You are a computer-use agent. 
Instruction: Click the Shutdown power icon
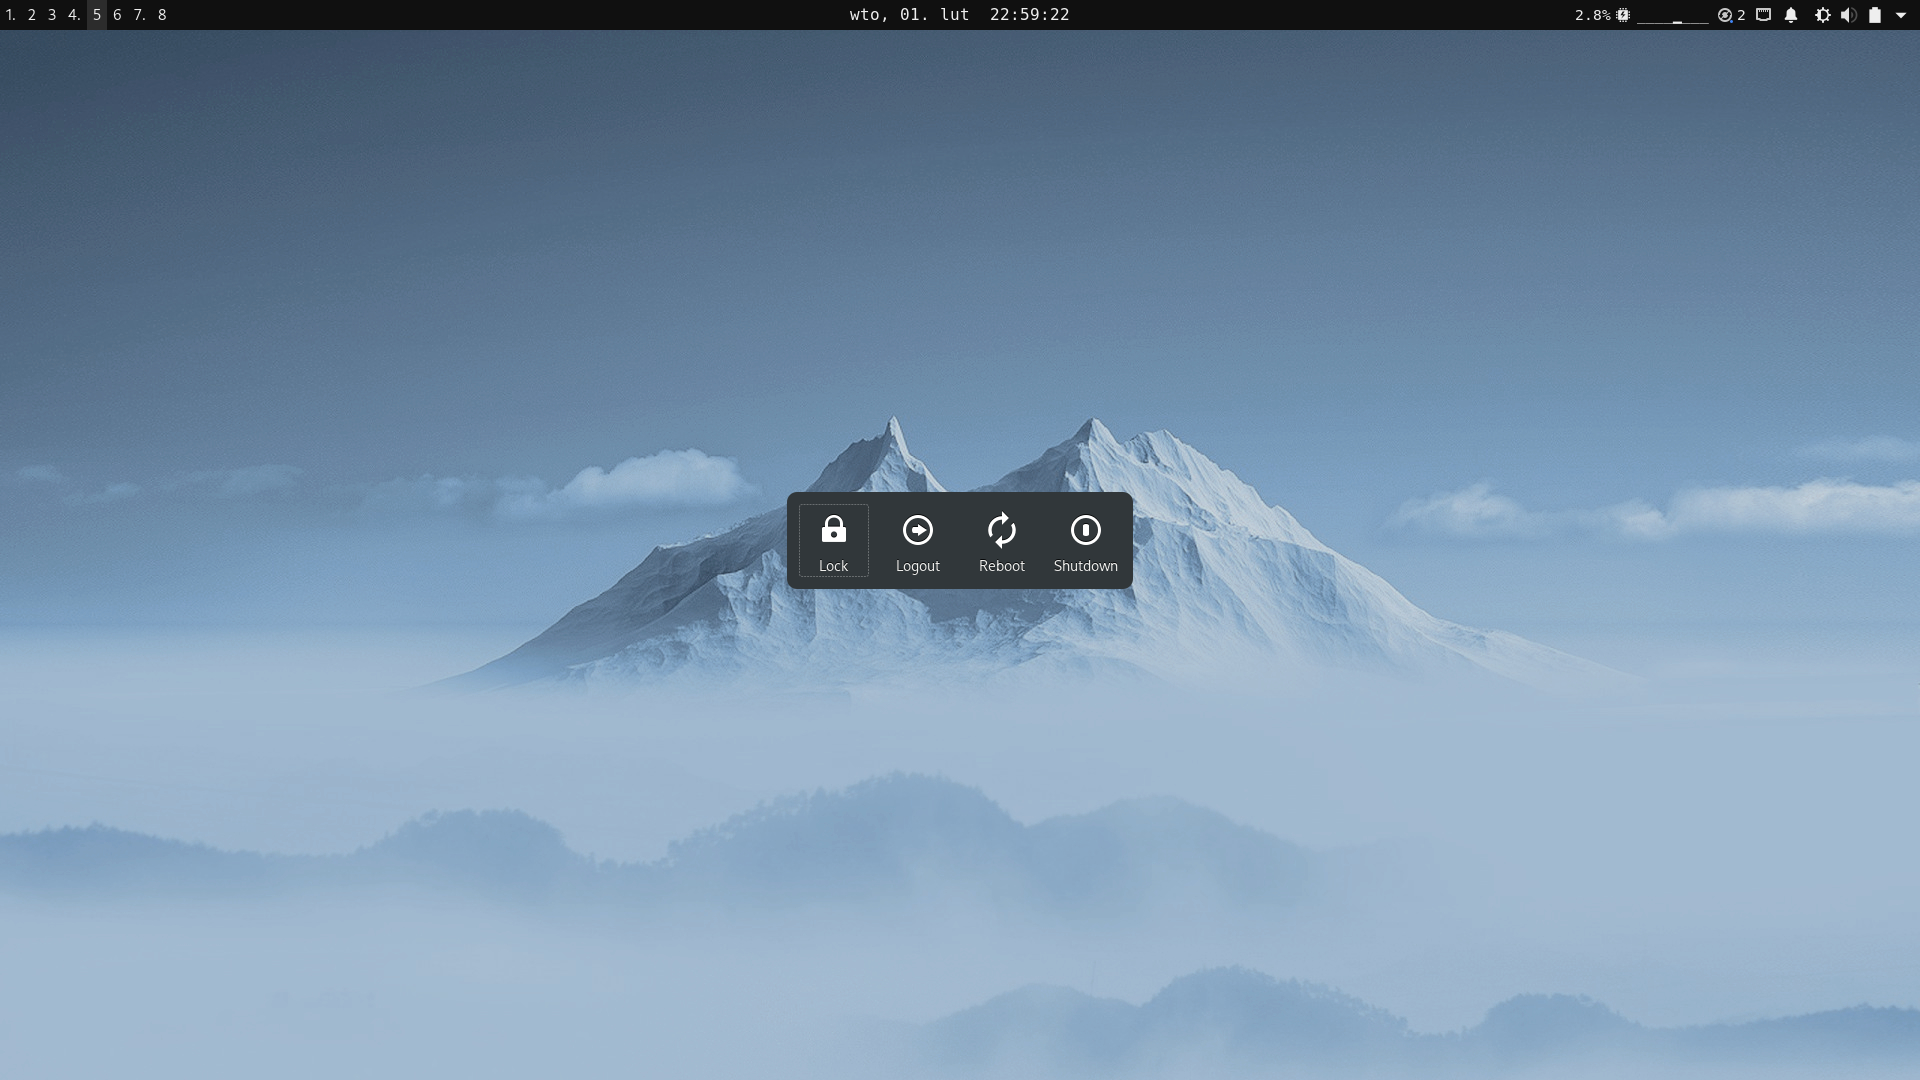pyautogui.click(x=1085, y=530)
